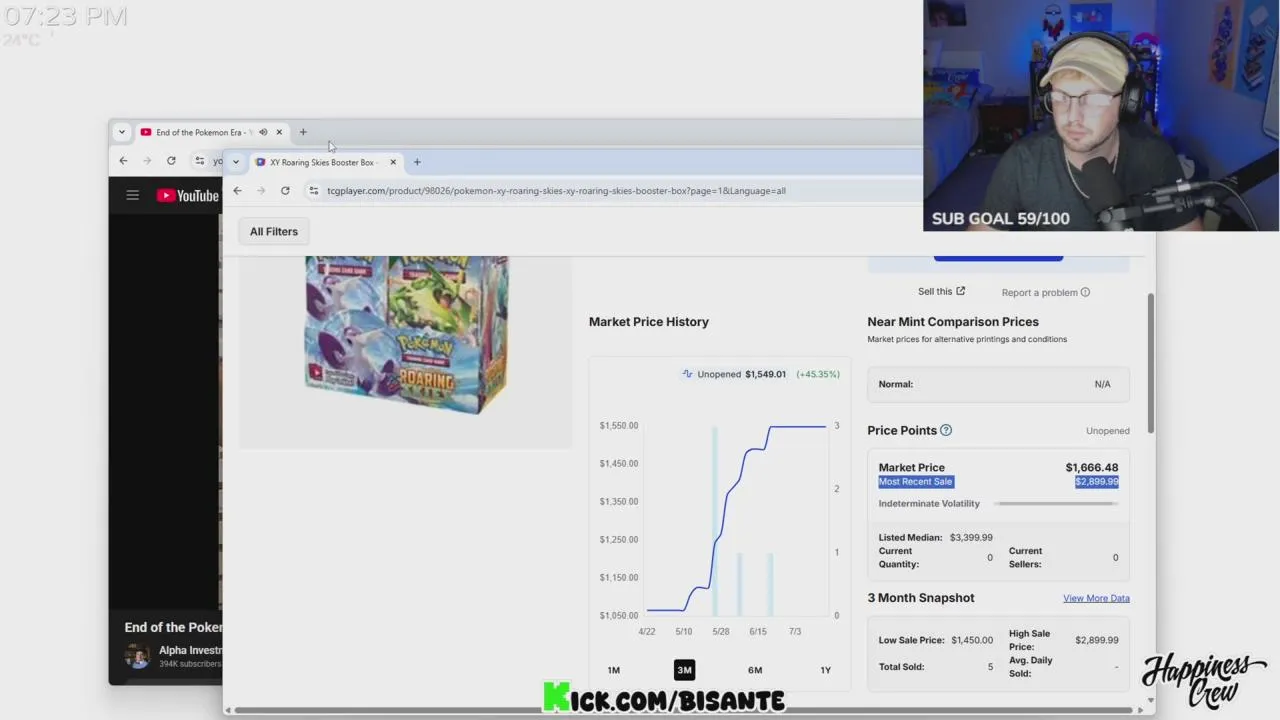The width and height of the screenshot is (1280, 720).
Task: Click 3 Month Snapshot heading
Action: click(921, 598)
